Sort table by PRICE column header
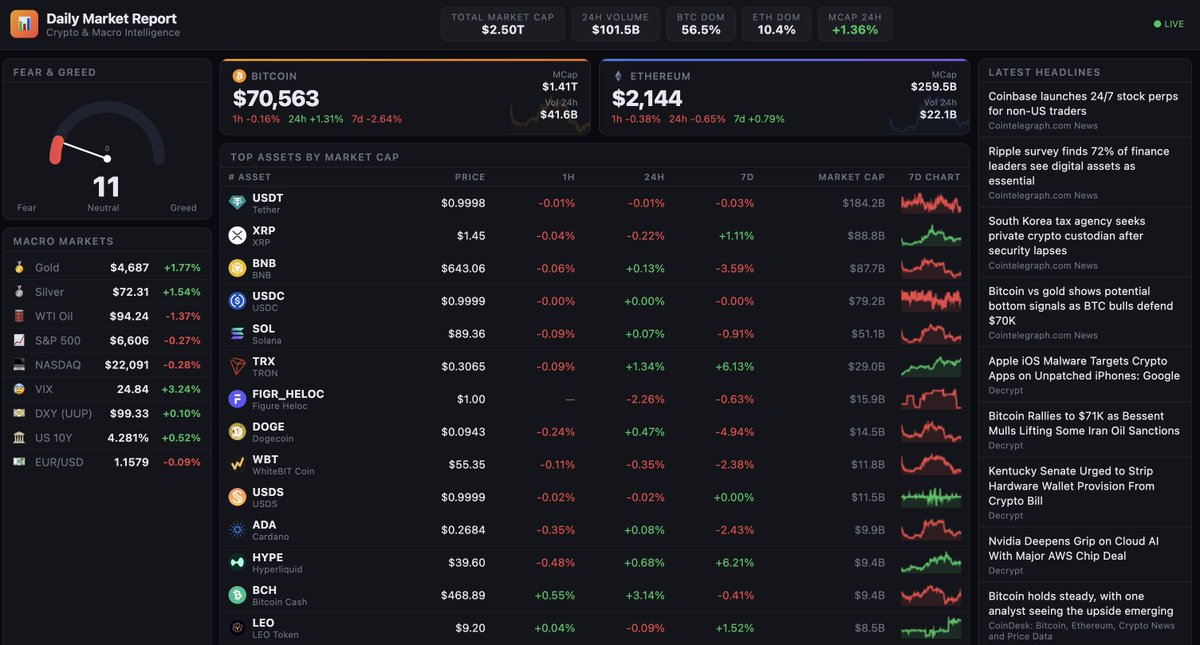1200x645 pixels. pos(470,177)
